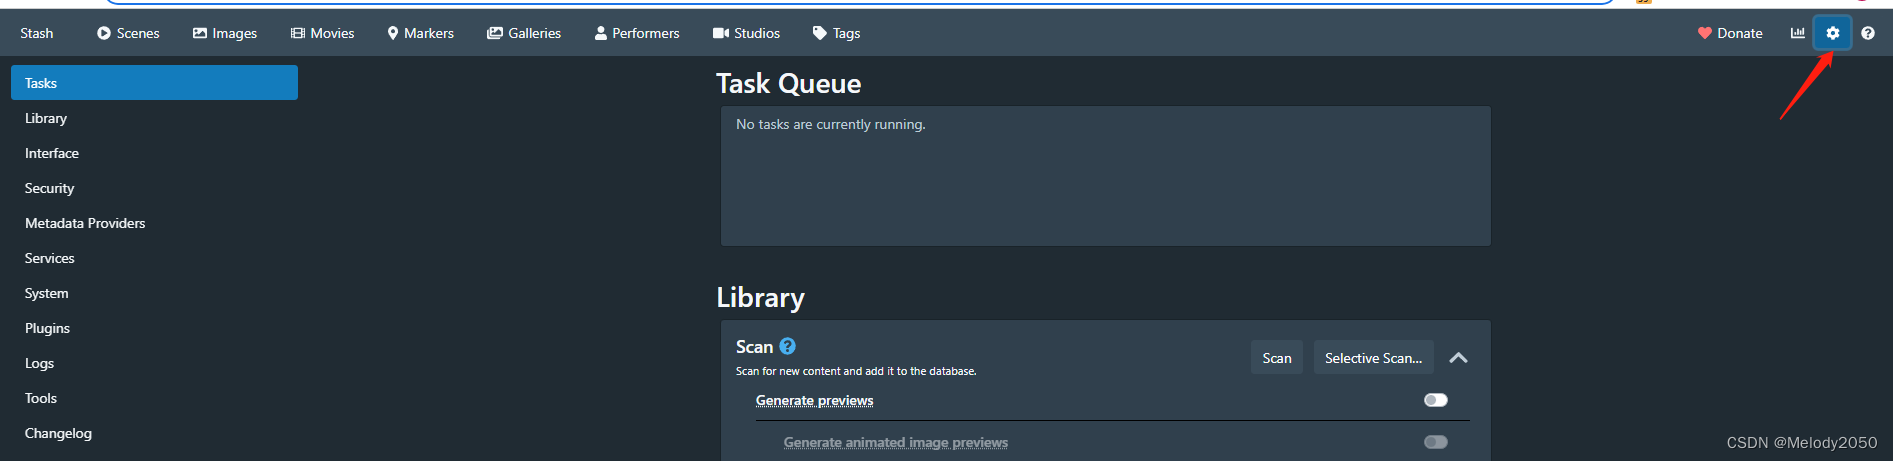Open the Metadata Providers tab
The height and width of the screenshot is (461, 1893).
(x=154, y=223)
